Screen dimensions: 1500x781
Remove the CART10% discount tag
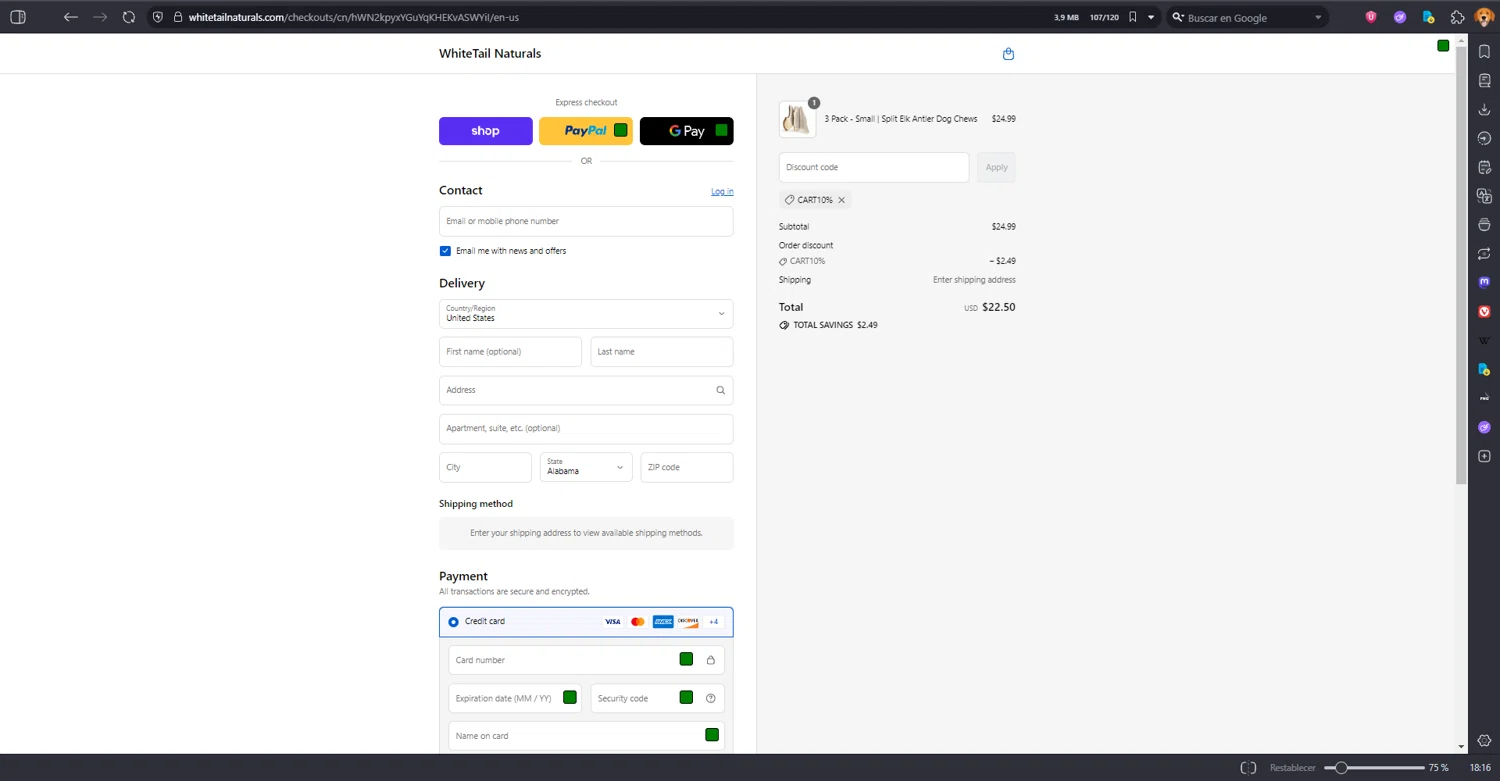[x=841, y=200]
